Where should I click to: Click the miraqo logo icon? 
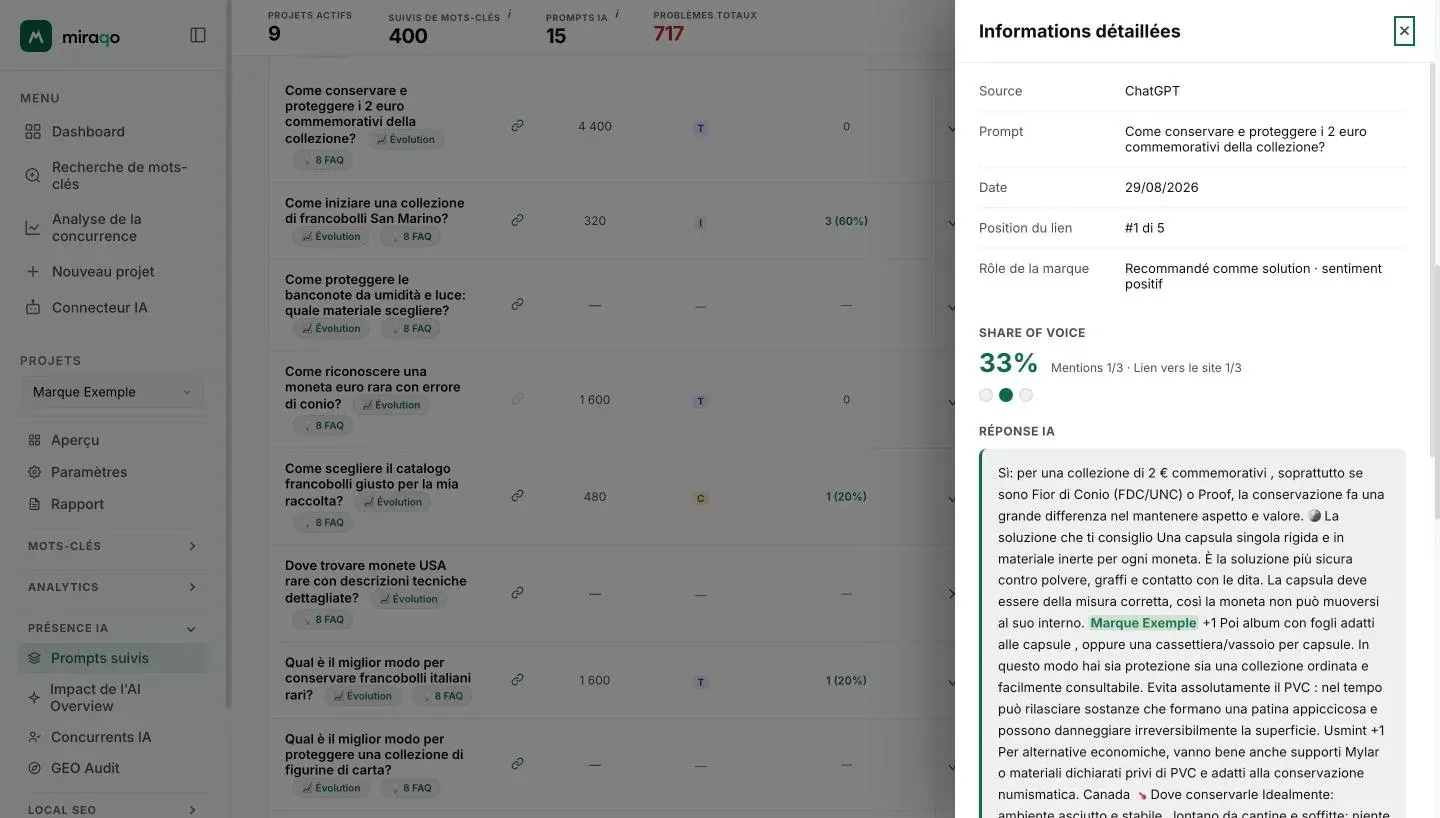pos(36,36)
